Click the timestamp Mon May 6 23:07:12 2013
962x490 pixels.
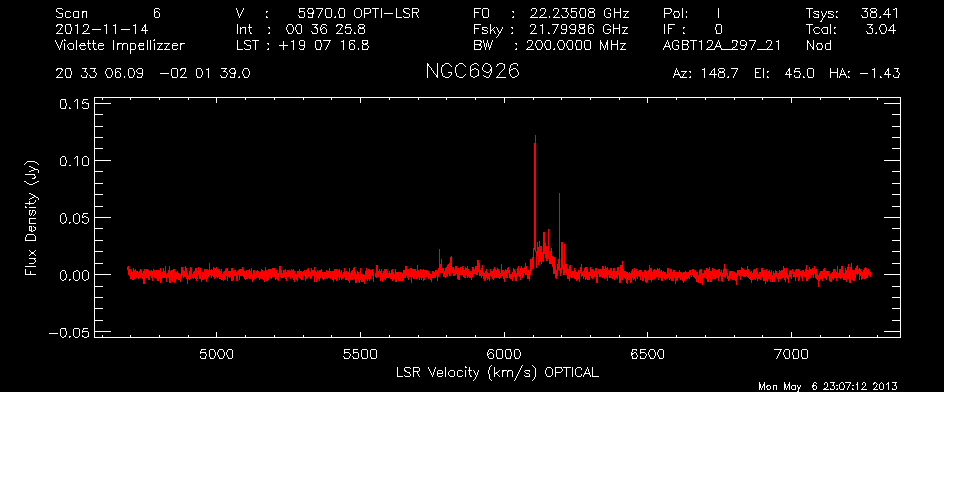coord(828,386)
